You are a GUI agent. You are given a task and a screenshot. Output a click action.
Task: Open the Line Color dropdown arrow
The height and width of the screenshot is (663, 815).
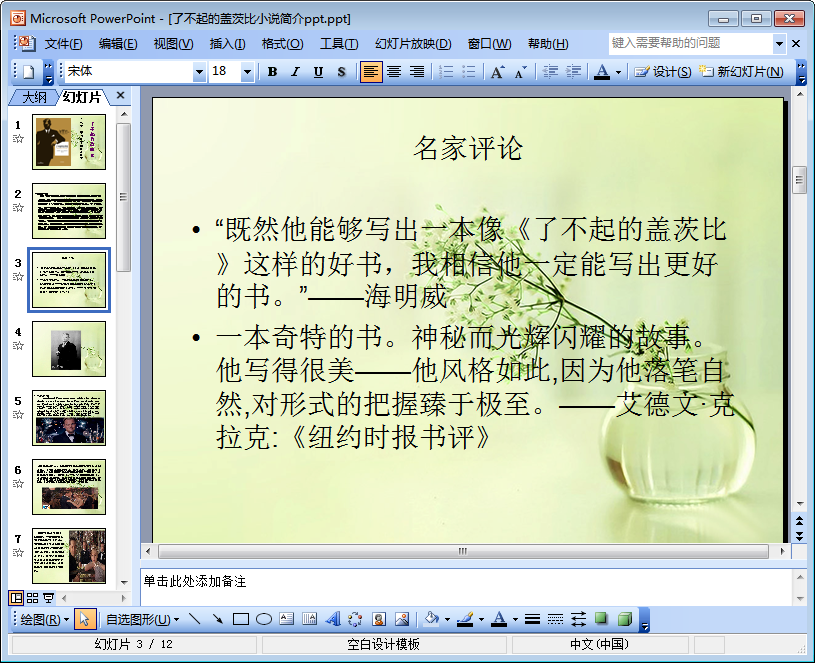[x=481, y=619]
